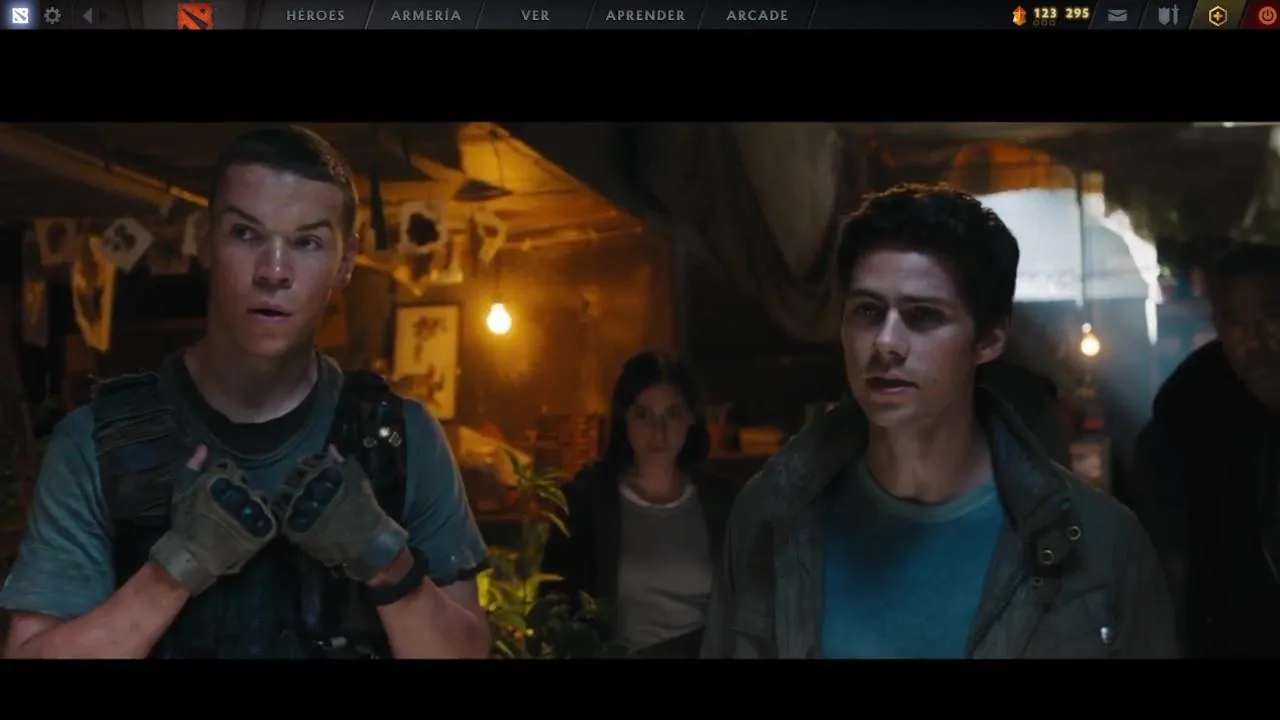Select the Arcade tab
1280x720 pixels.
click(757, 15)
